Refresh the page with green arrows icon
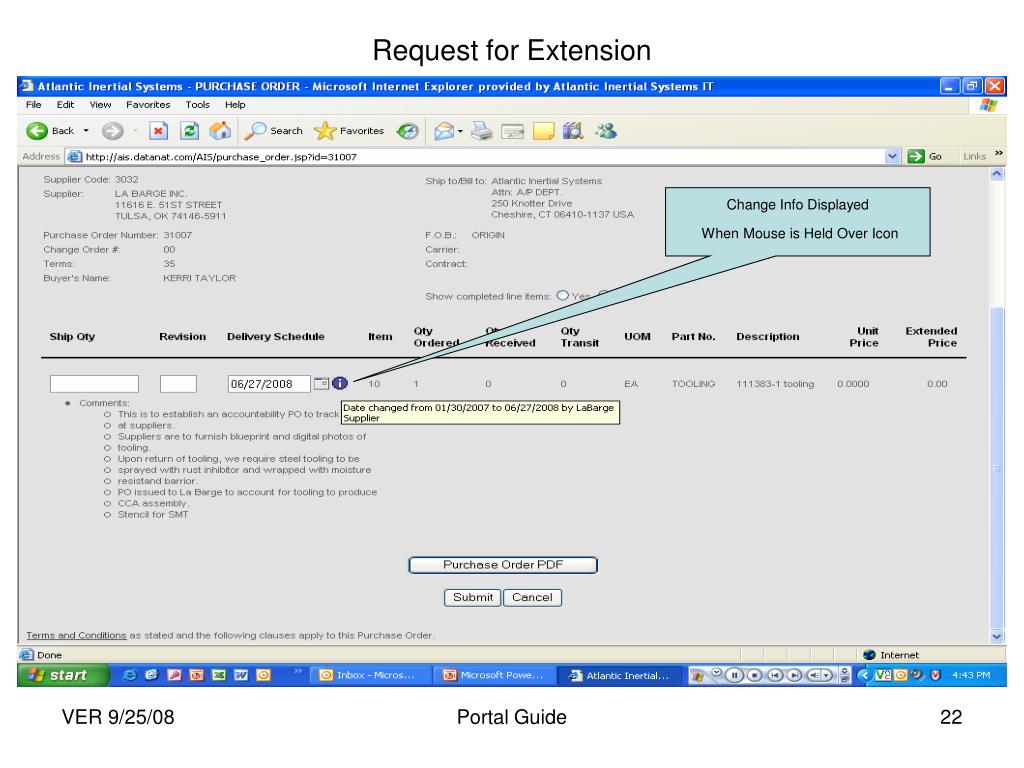This screenshot has width=1024, height=768. pos(189,131)
